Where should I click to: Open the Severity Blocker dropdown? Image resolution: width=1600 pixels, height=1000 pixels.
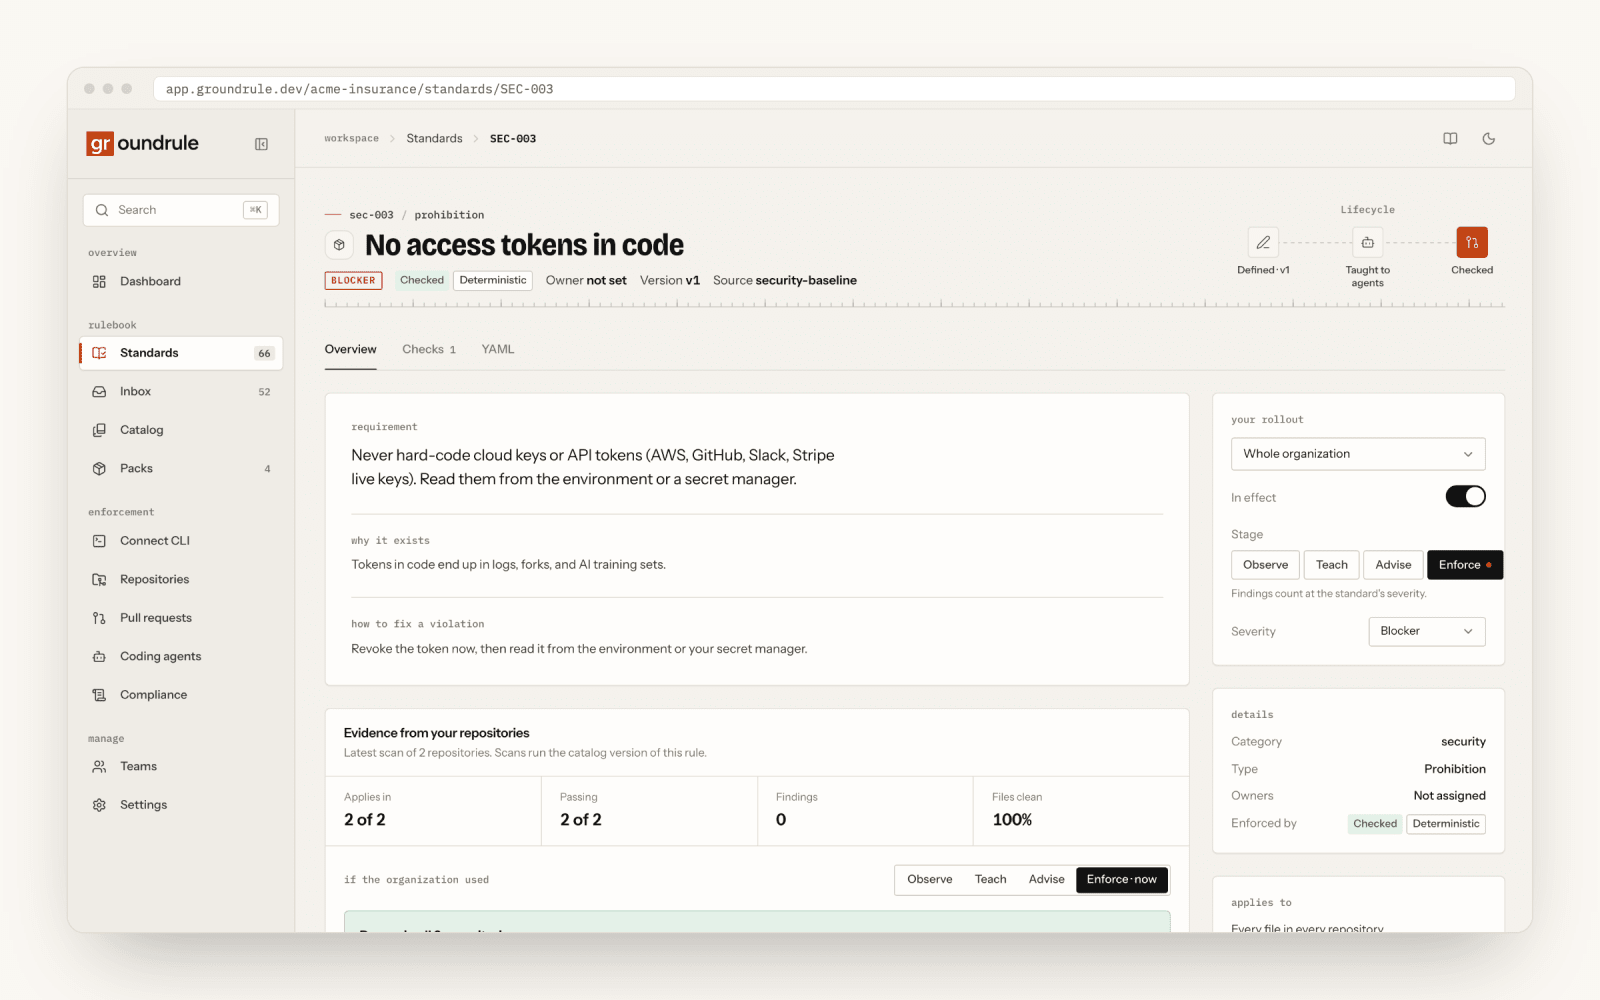1426,631
